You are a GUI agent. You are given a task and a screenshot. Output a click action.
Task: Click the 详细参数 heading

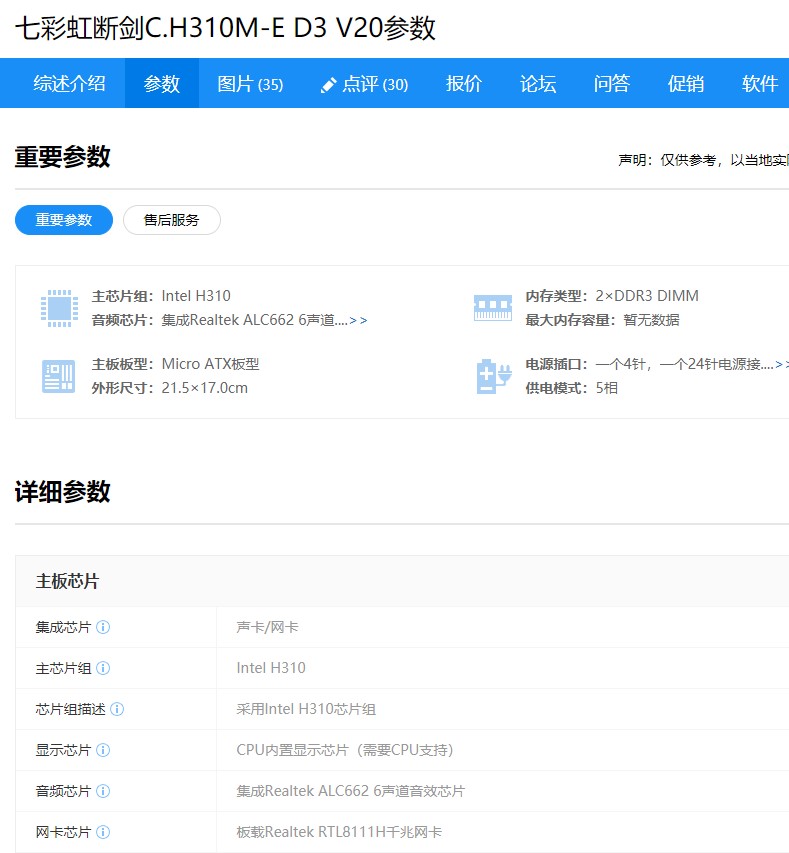[x=63, y=492]
